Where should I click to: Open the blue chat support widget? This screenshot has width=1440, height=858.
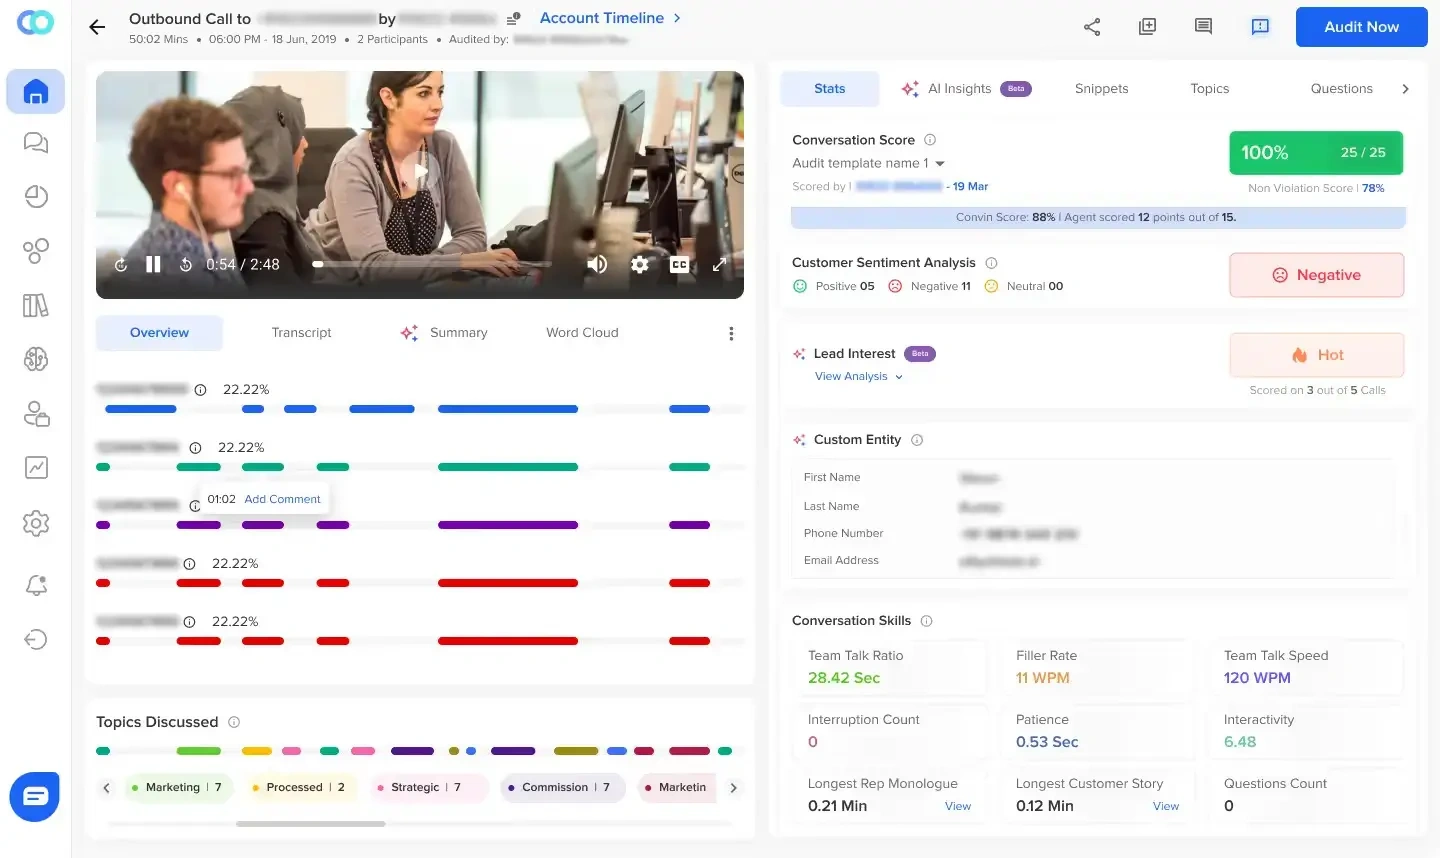(x=35, y=796)
